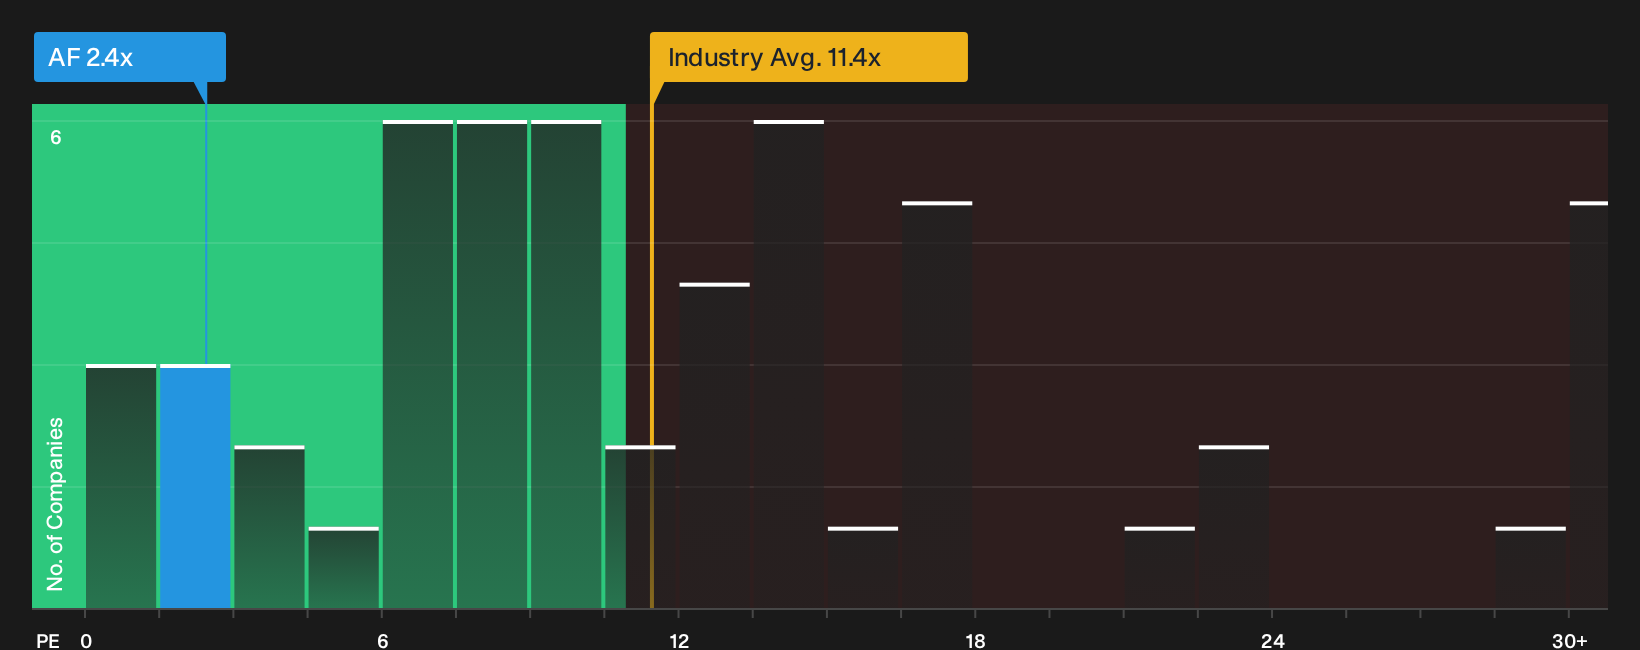Select the highlighted blue histogram bar

(x=195, y=486)
